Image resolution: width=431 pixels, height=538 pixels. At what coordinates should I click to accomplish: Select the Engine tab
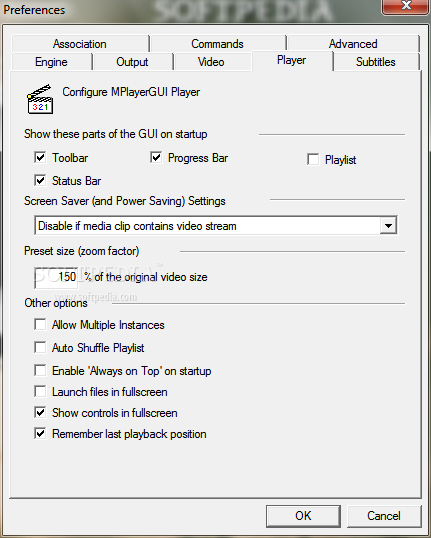(x=51, y=62)
